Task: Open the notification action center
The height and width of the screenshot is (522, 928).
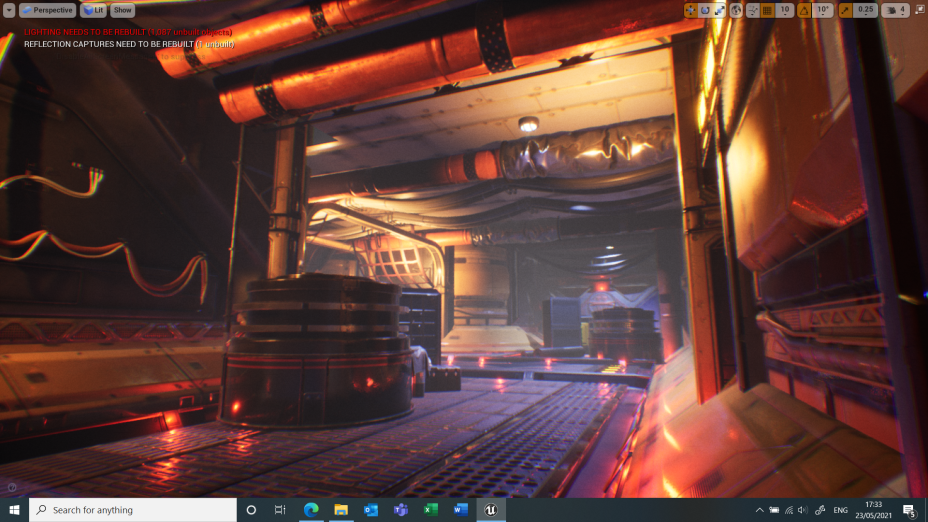Action: click(910, 510)
